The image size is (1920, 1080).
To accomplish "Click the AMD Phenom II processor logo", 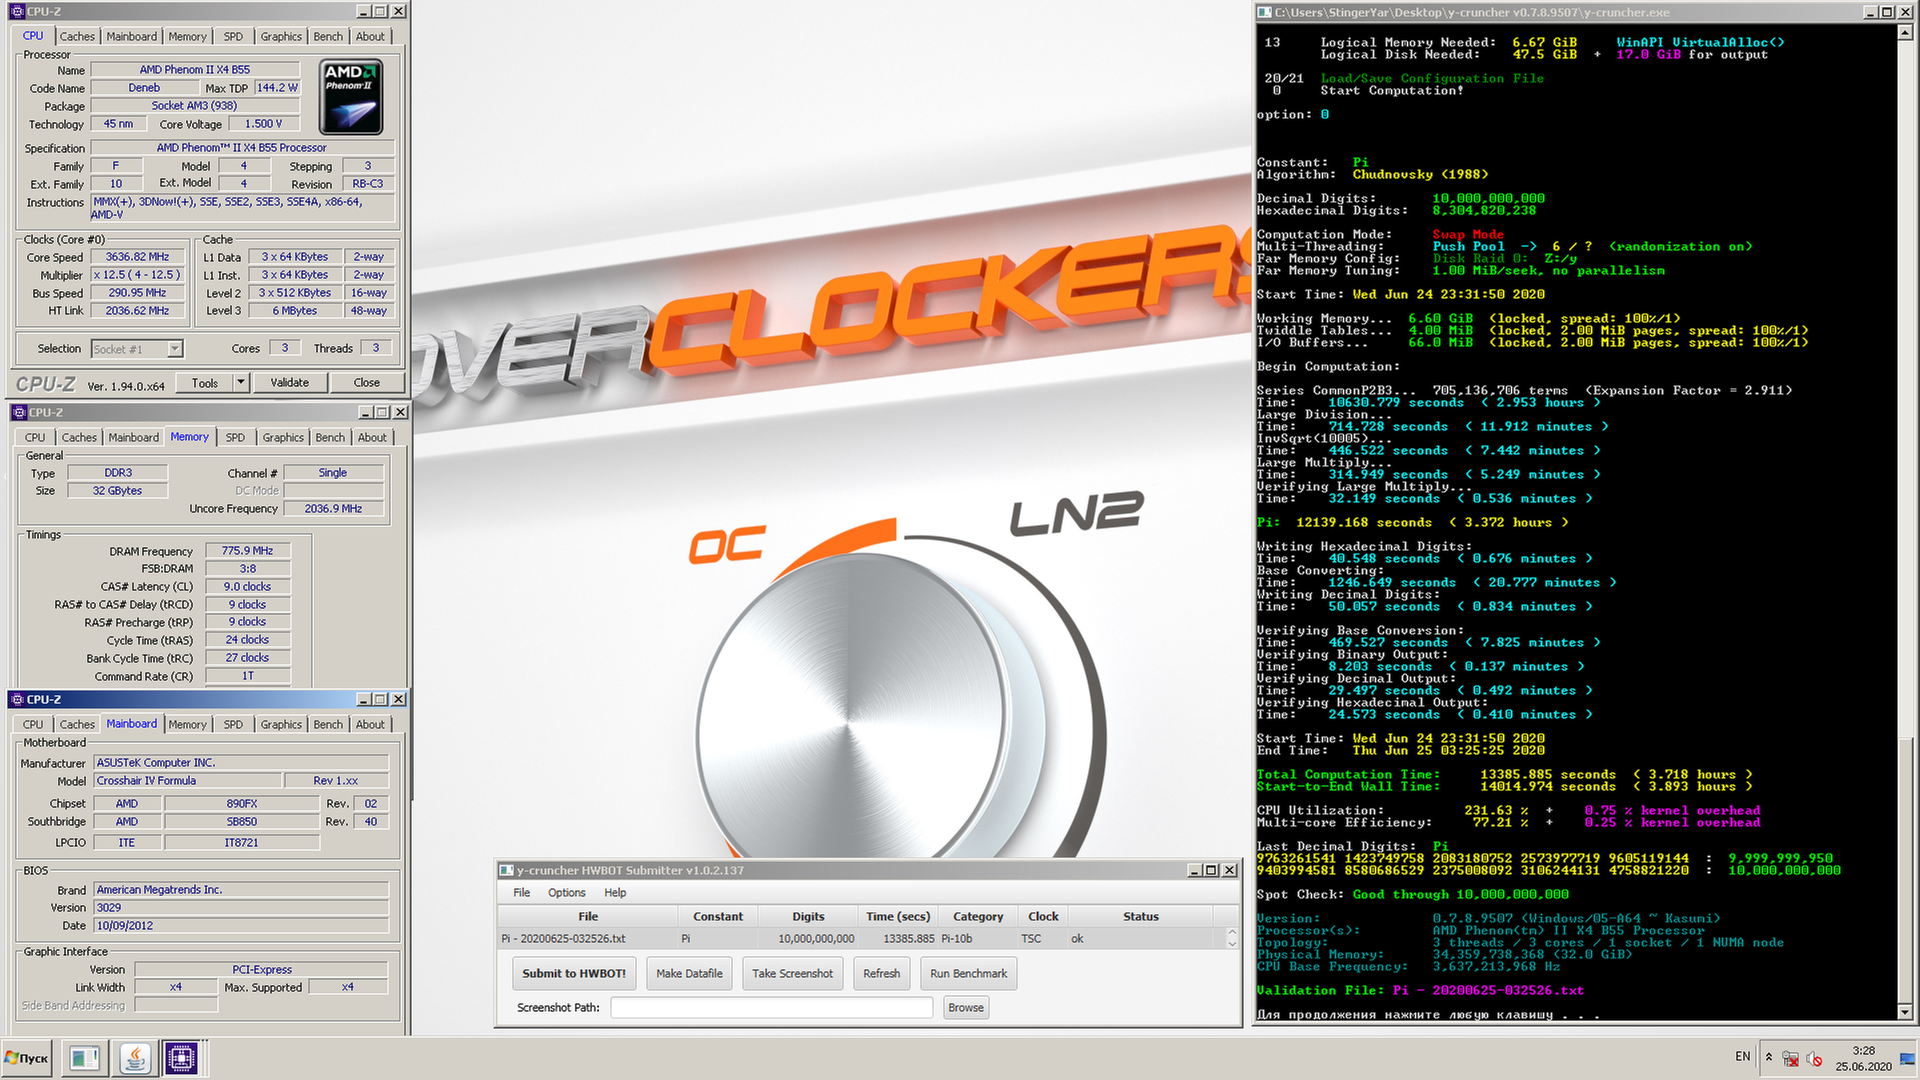I will coord(351,97).
